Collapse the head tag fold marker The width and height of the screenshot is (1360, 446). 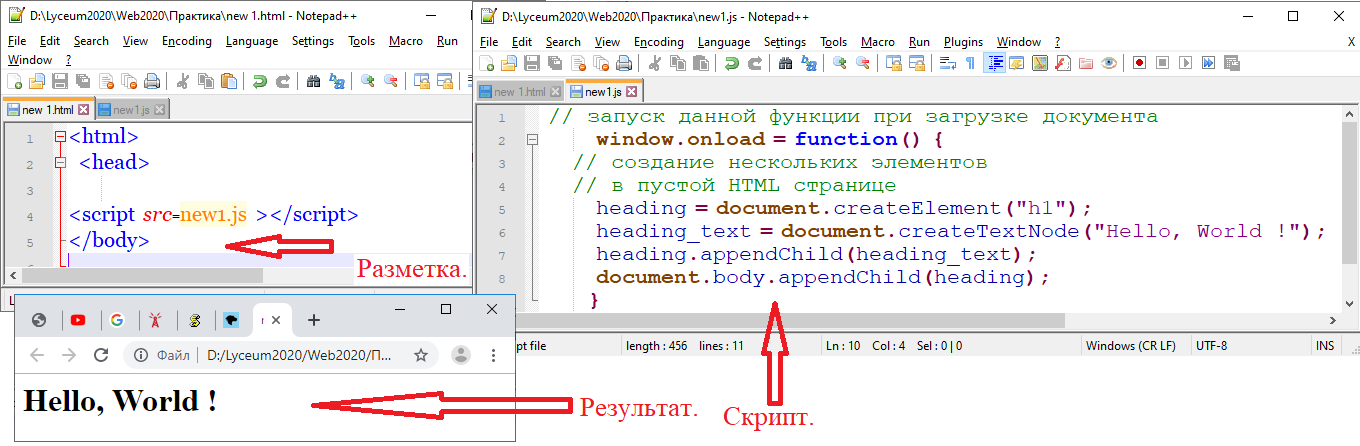coord(60,163)
